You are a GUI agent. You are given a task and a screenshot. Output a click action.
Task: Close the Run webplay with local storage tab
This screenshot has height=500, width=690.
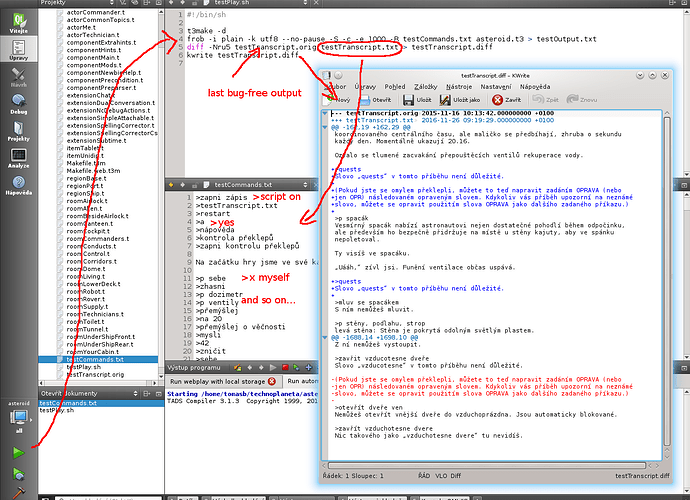click(x=272, y=381)
